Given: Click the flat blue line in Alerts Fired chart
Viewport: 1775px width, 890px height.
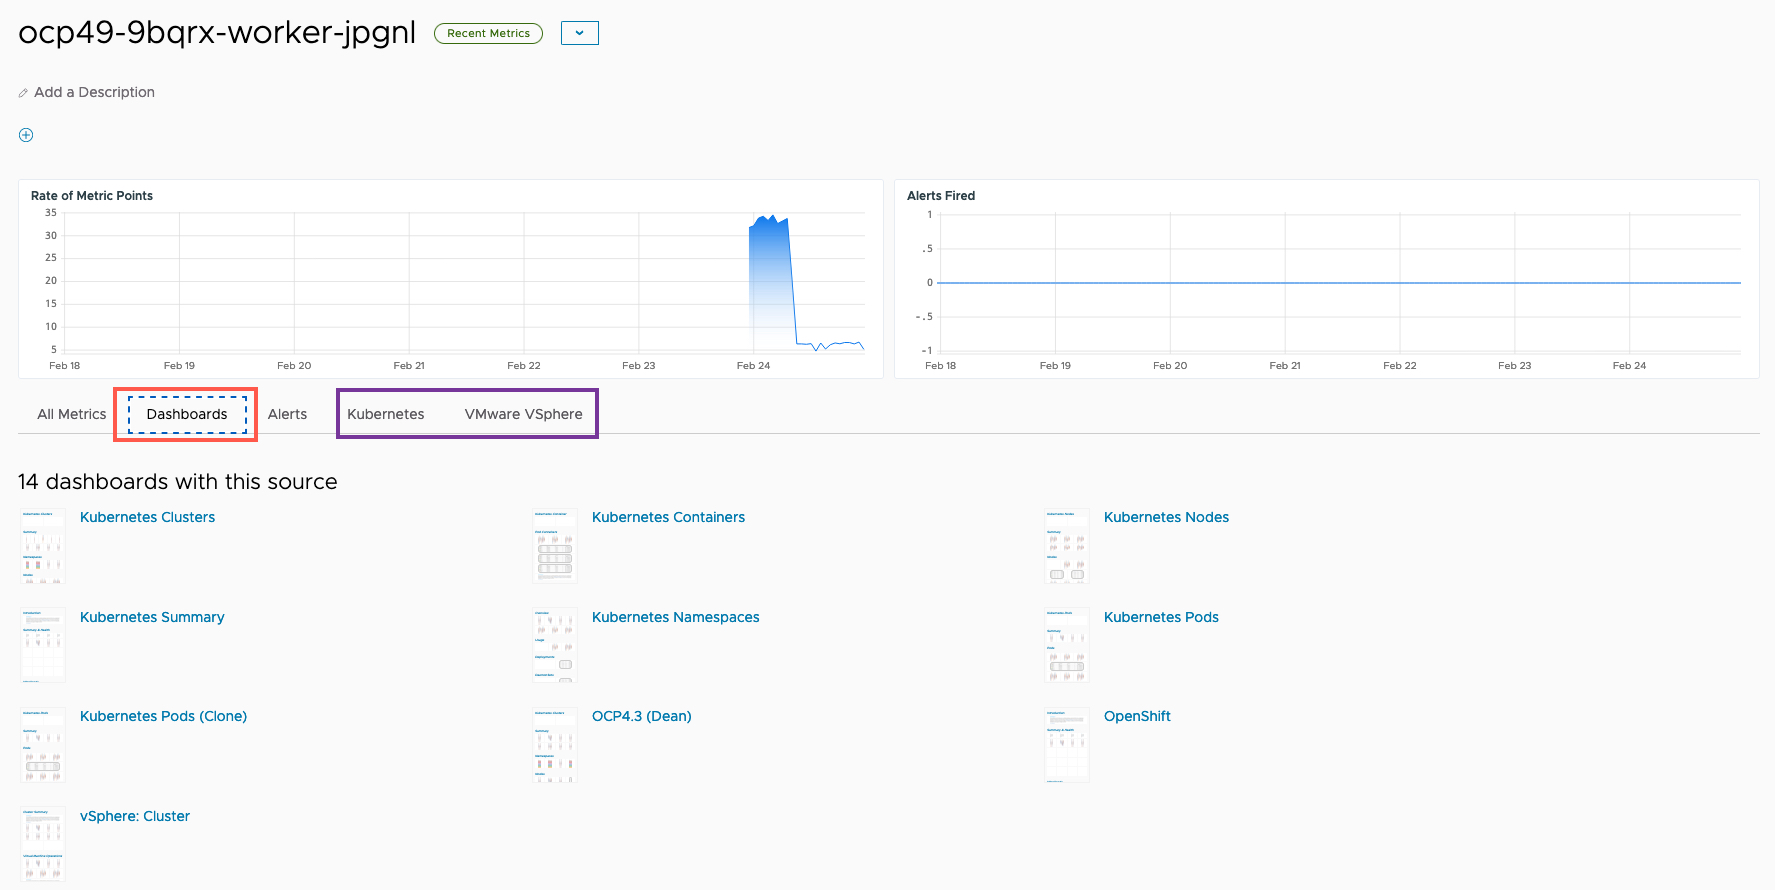Looking at the screenshot, I should [1339, 283].
